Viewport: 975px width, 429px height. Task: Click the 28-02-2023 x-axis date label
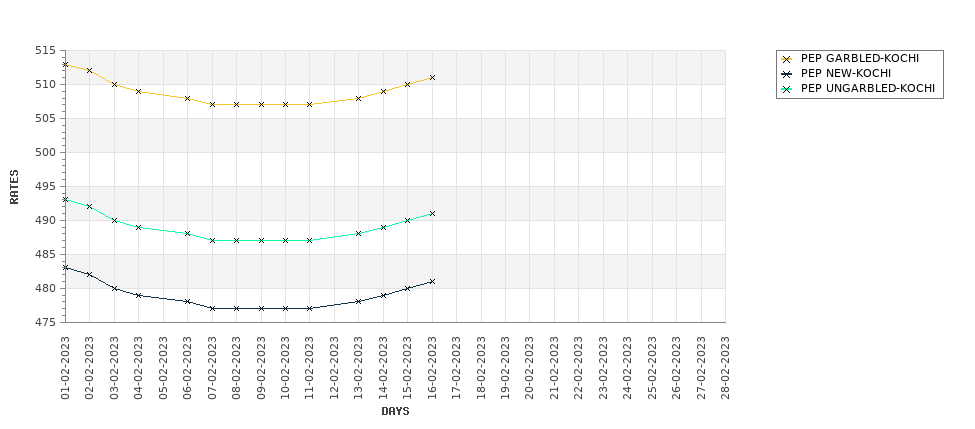[726, 367]
